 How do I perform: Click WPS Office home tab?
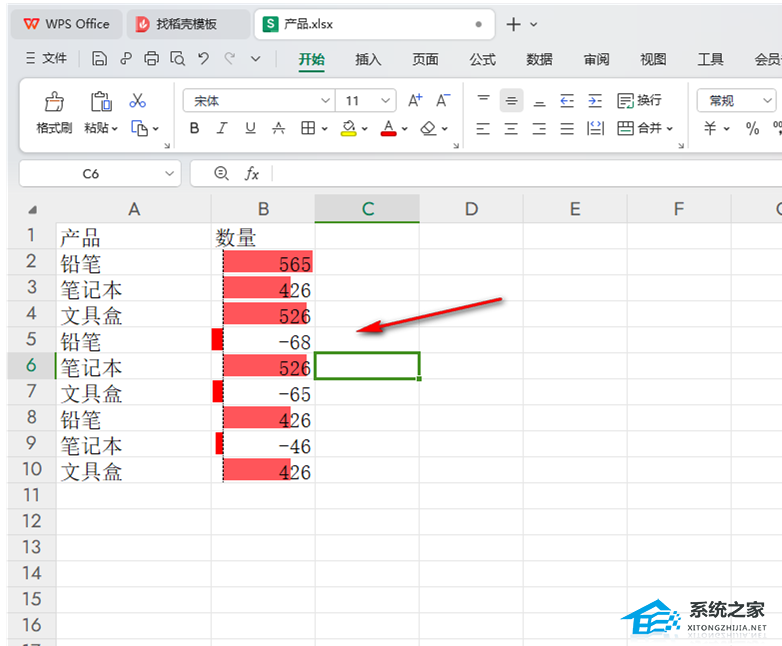pyautogui.click(x=67, y=24)
